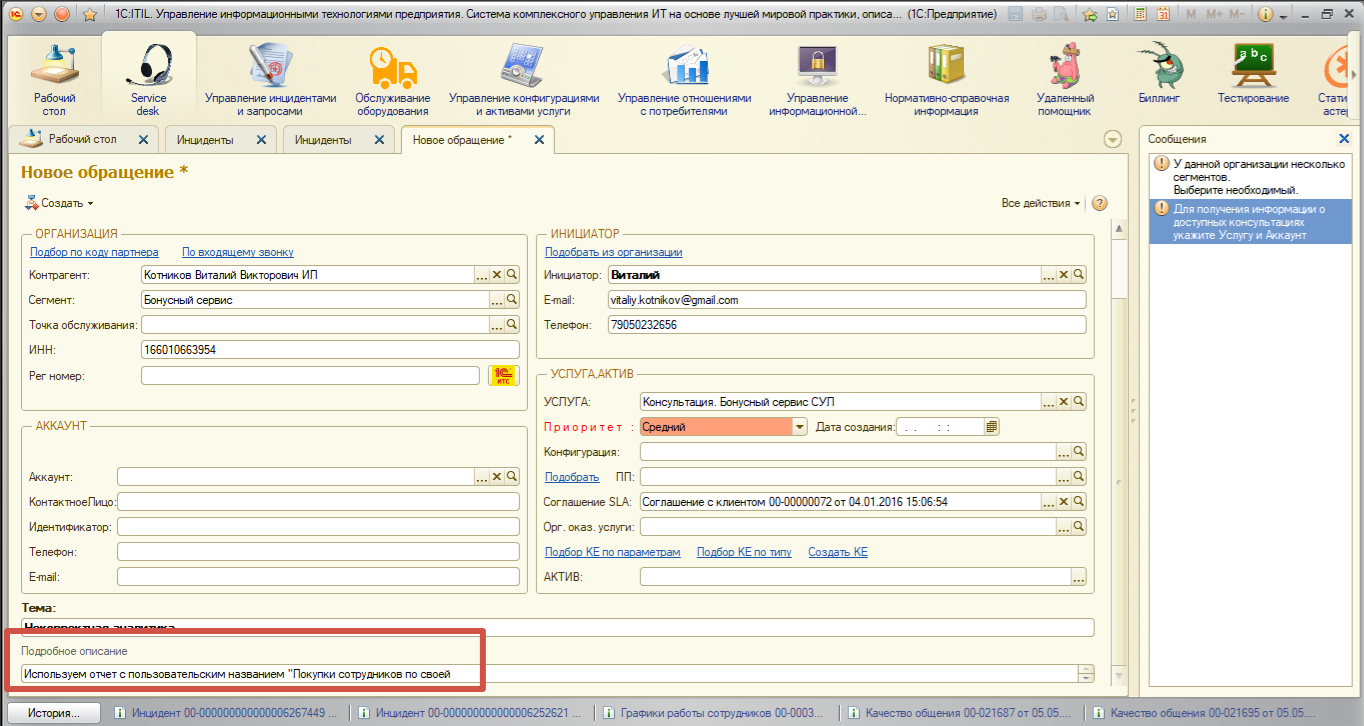The height and width of the screenshot is (726, 1364).
Task: Click Подбор КЕ по параметрам link
Action: coord(612,552)
